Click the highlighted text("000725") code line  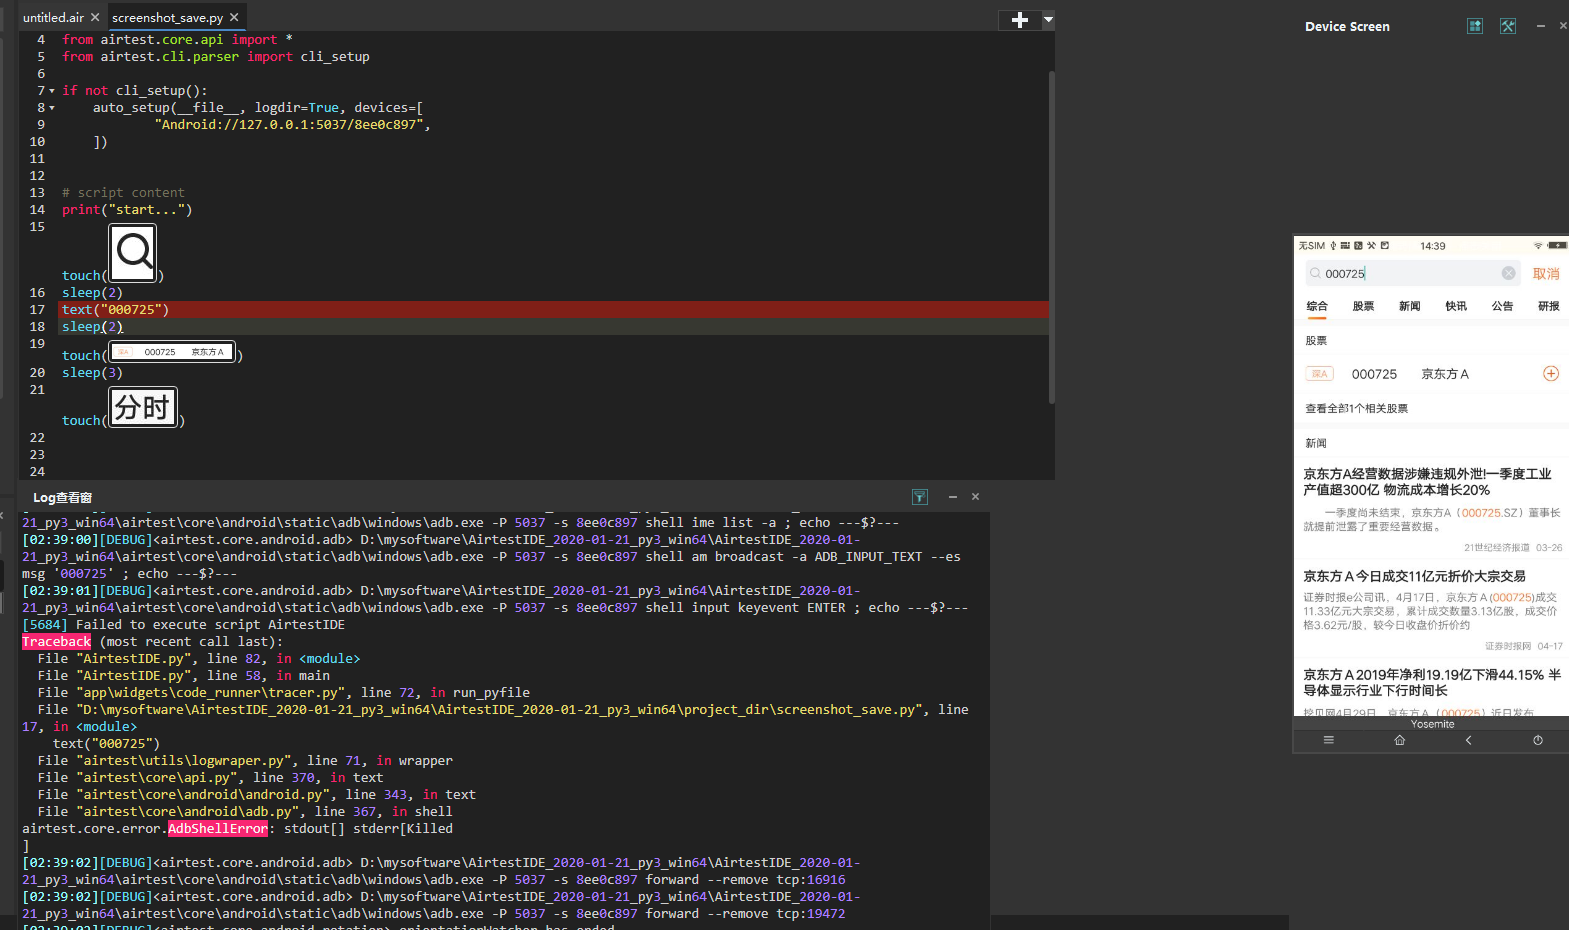pos(555,310)
